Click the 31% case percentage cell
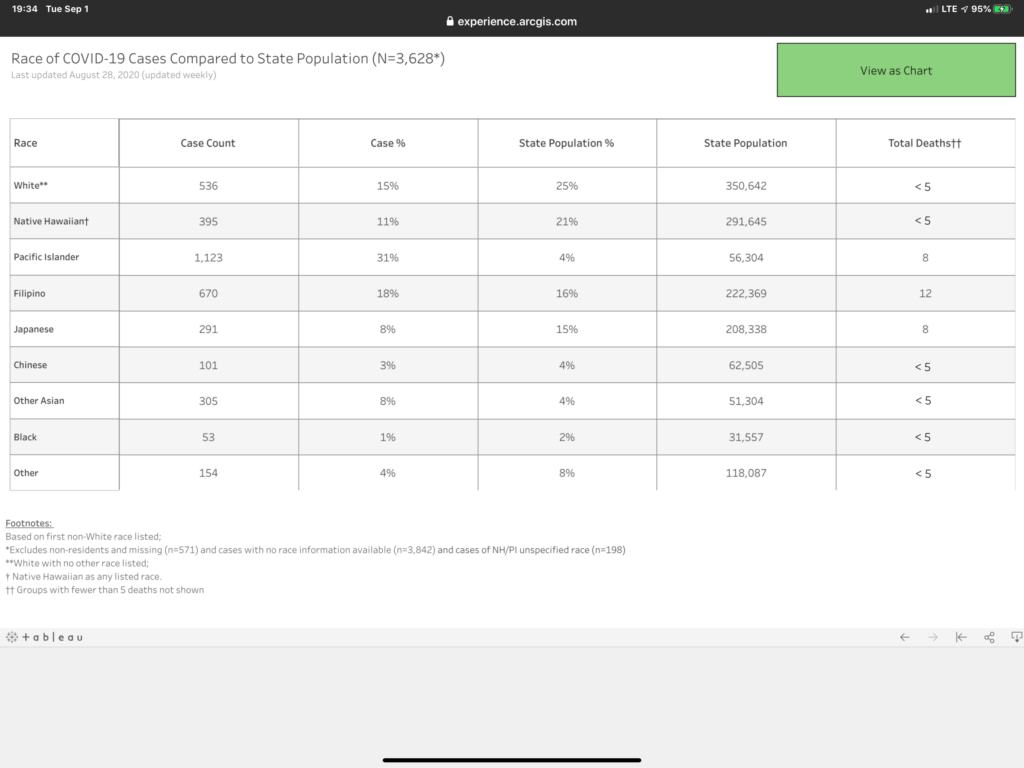The image size is (1024, 768). [x=388, y=258]
